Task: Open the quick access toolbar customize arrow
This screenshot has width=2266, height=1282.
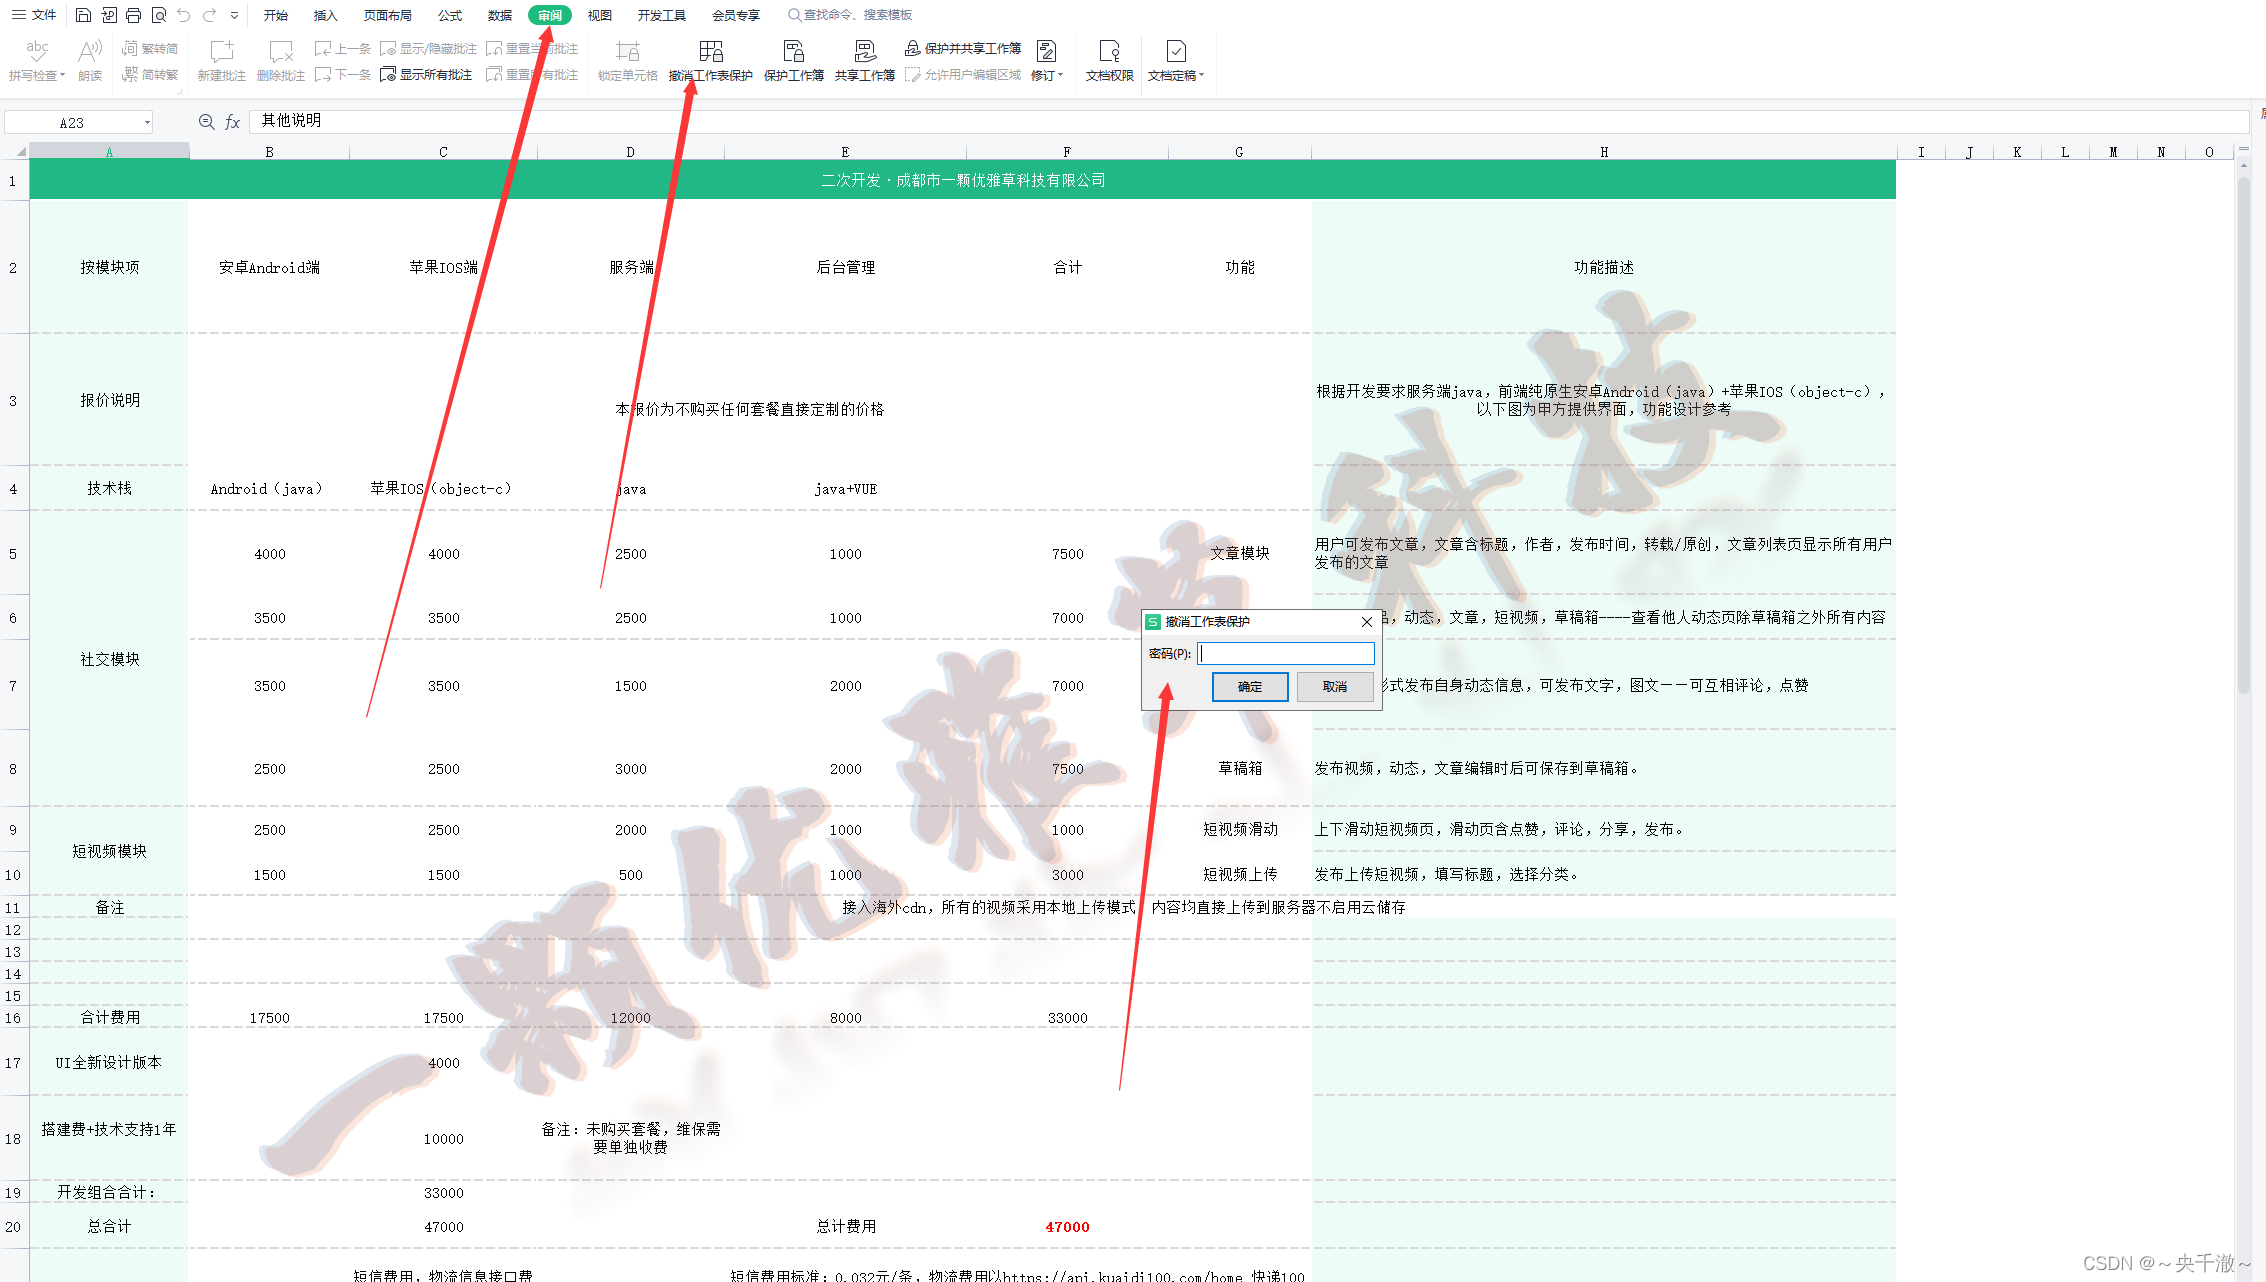Action: [234, 15]
